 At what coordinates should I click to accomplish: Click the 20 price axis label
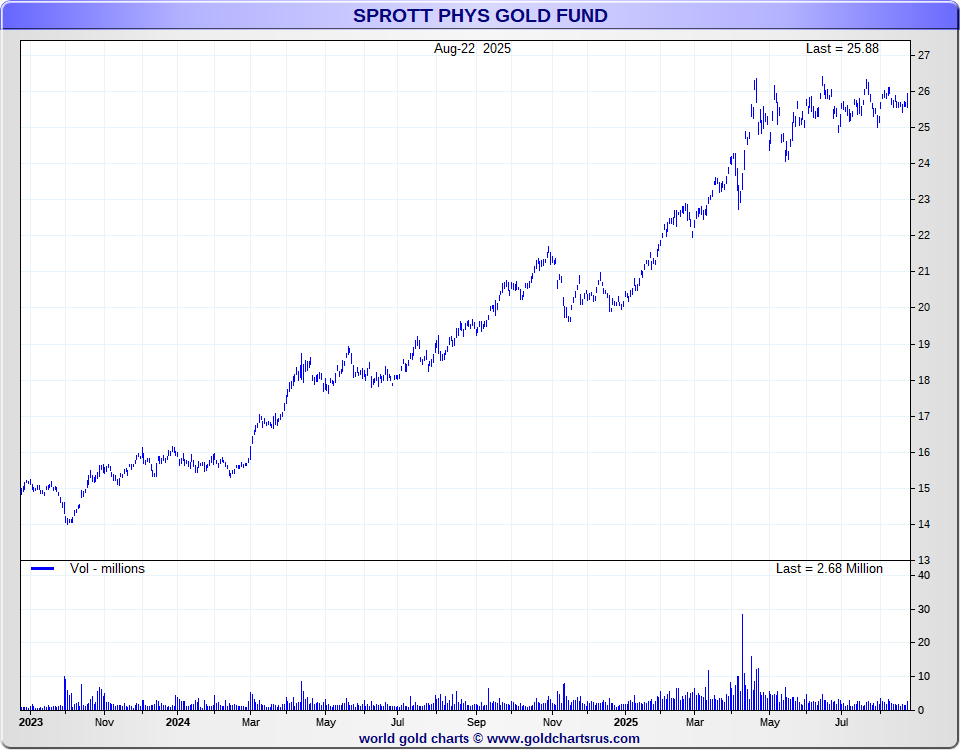point(924,308)
